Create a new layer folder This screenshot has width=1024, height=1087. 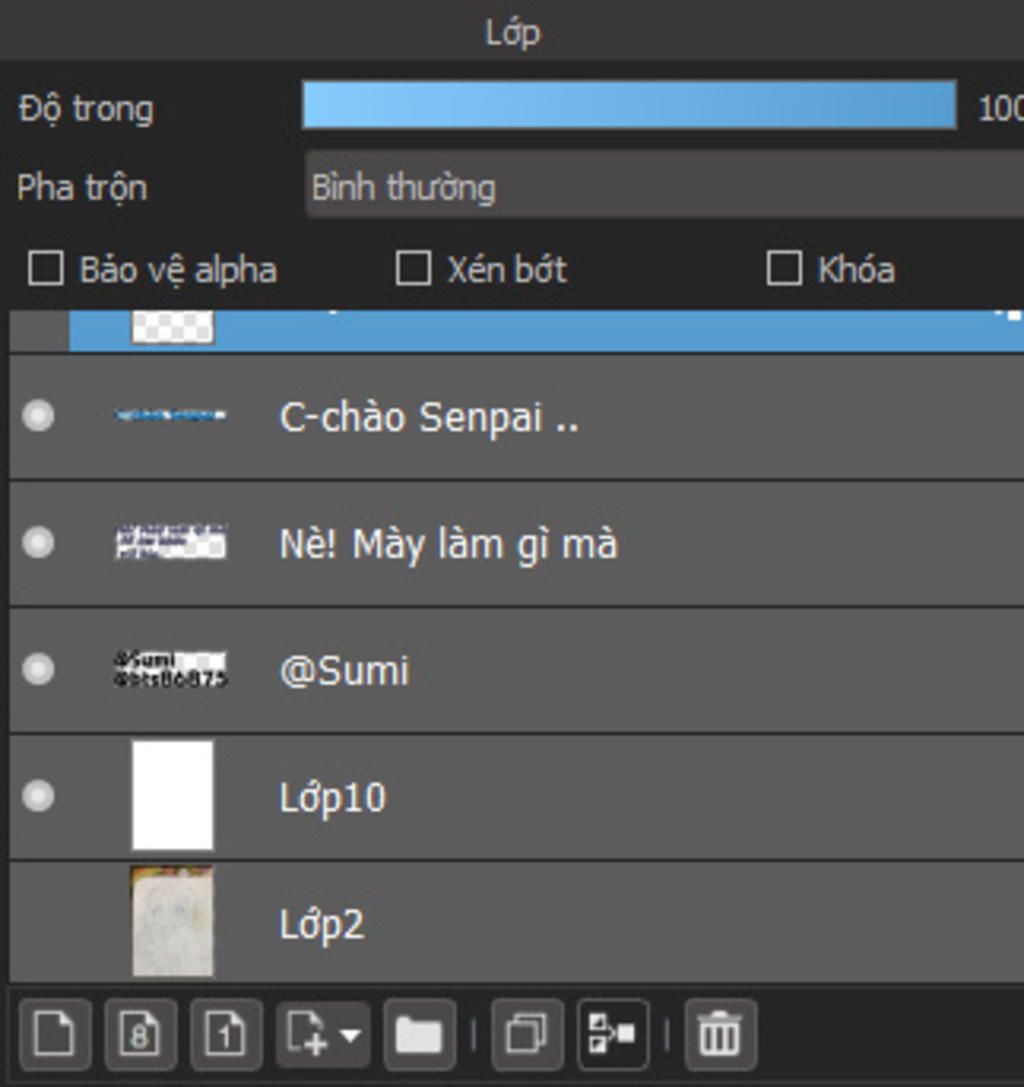[419, 1034]
